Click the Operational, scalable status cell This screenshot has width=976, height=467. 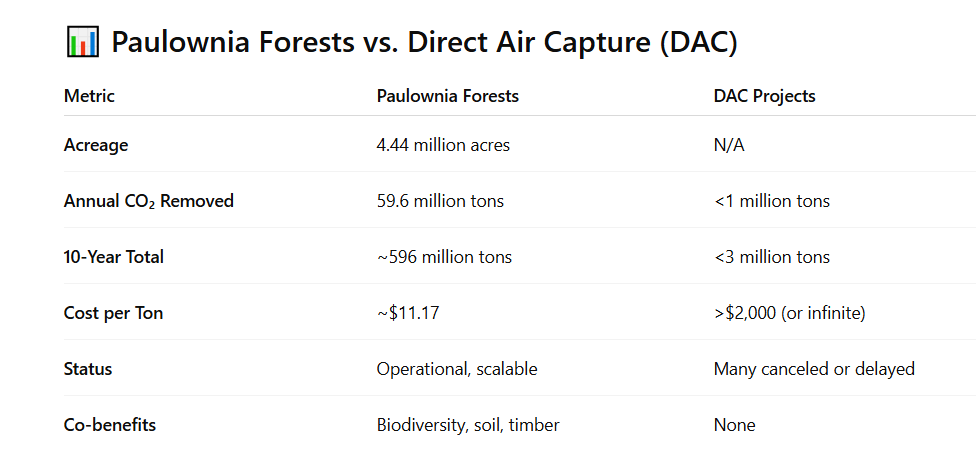[457, 369]
